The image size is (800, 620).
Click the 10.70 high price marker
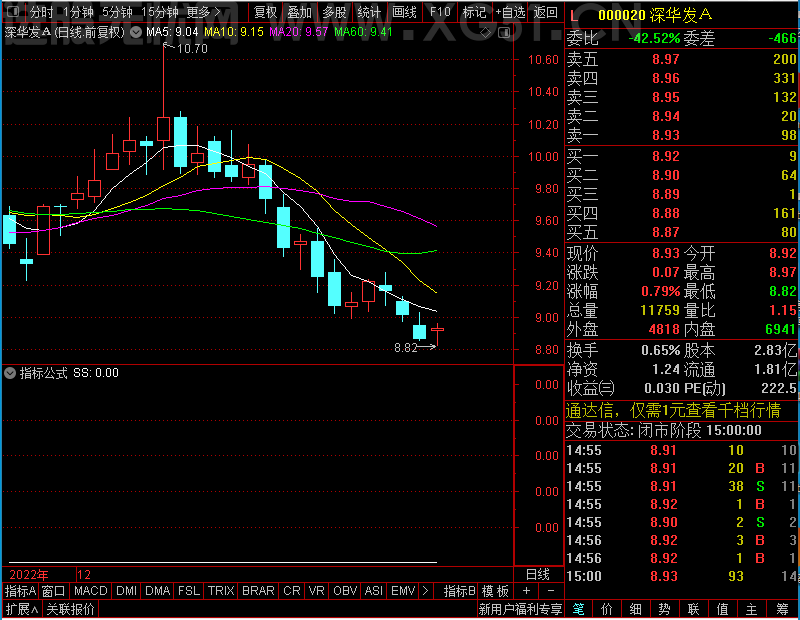pyautogui.click(x=192, y=49)
